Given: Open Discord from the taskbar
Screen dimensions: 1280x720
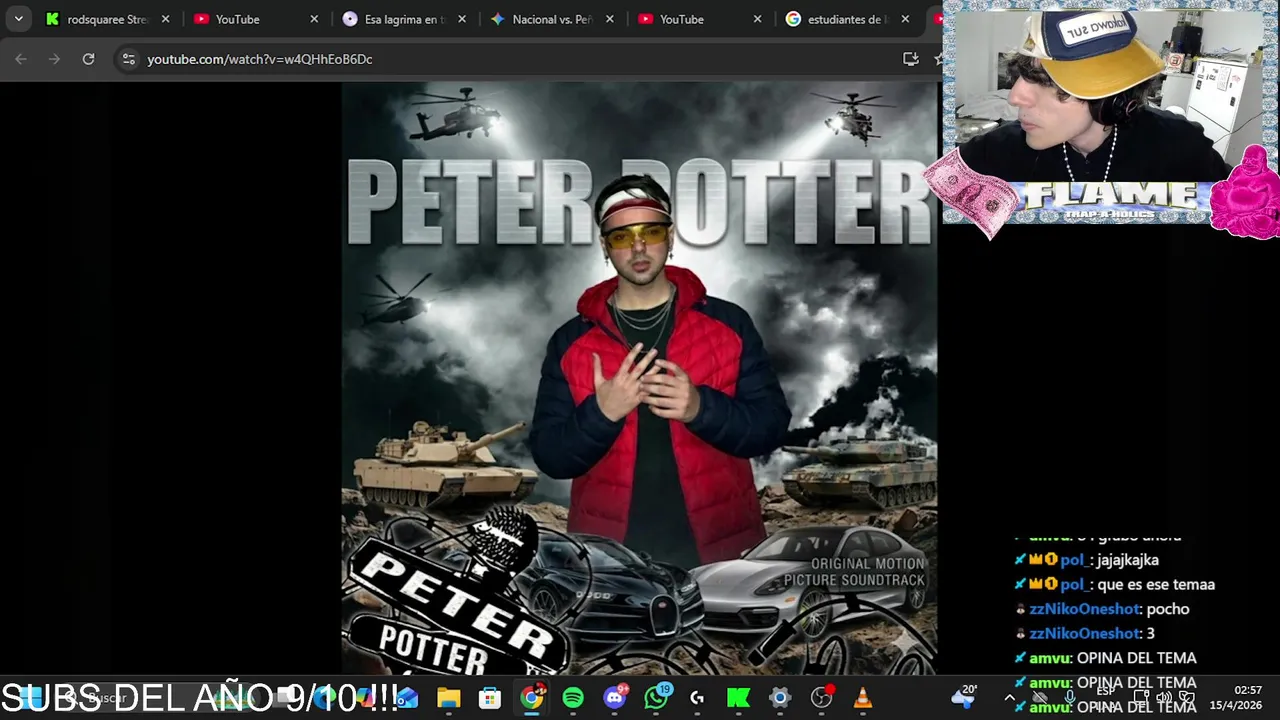Looking at the screenshot, I should pos(615,698).
